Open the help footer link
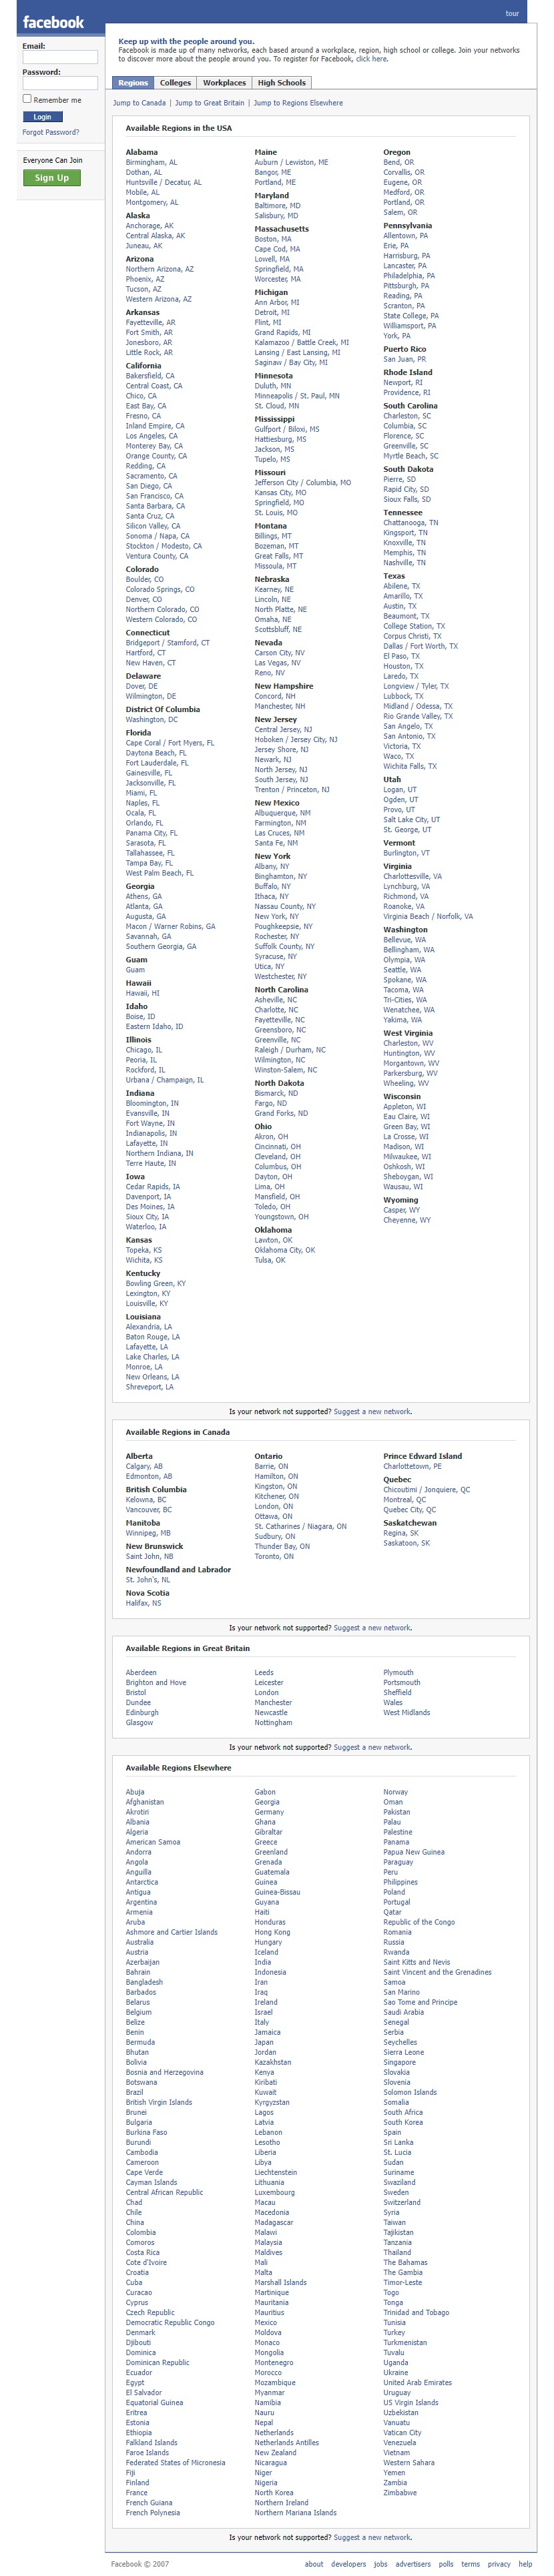This screenshot has height=2576, width=554. (x=525, y=2564)
